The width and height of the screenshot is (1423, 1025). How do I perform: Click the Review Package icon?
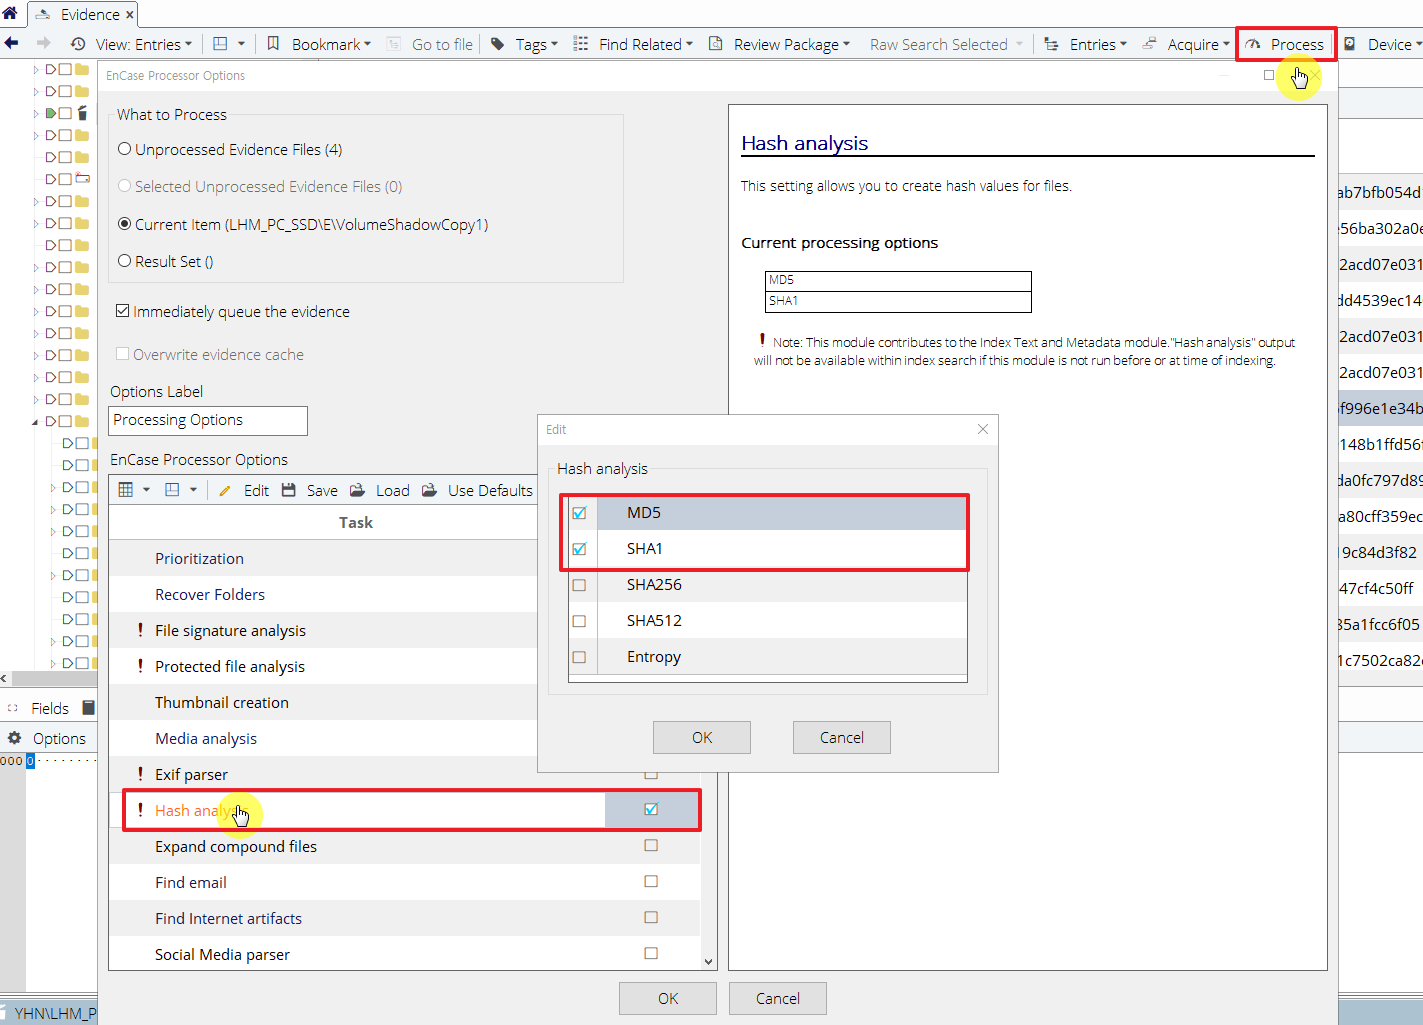716,44
